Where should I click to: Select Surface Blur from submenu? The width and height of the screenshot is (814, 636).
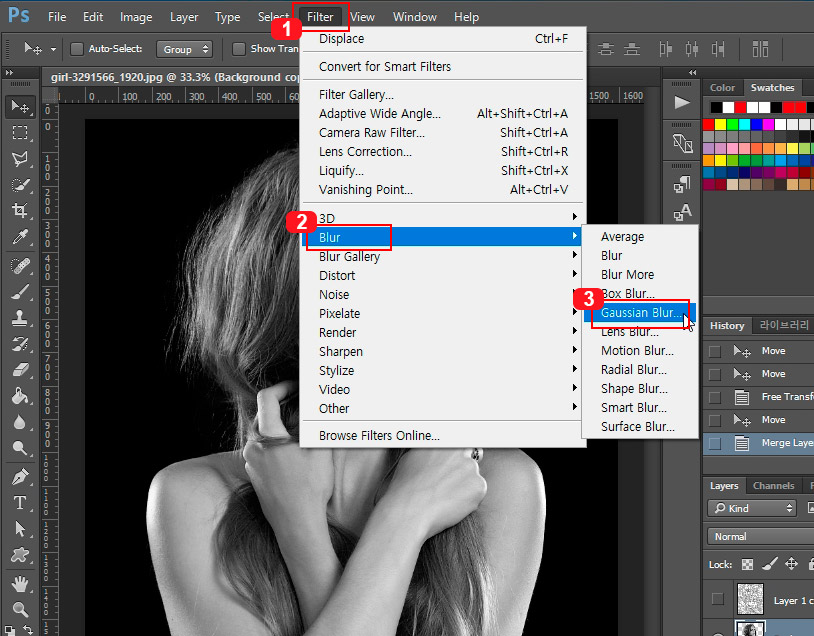pyautogui.click(x=640, y=426)
